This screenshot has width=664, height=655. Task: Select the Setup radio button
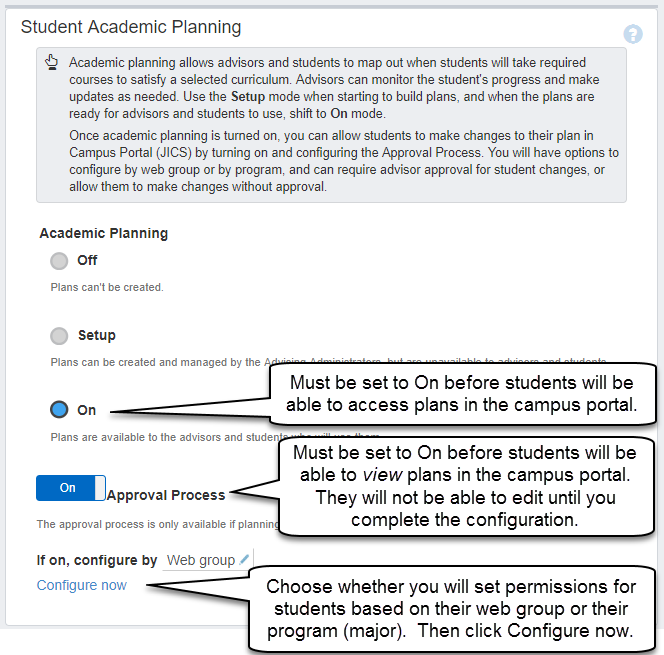(x=59, y=336)
